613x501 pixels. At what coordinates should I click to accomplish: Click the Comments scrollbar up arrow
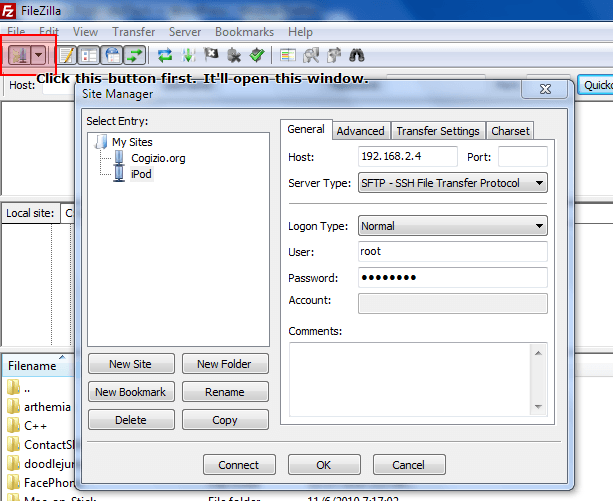pos(538,353)
